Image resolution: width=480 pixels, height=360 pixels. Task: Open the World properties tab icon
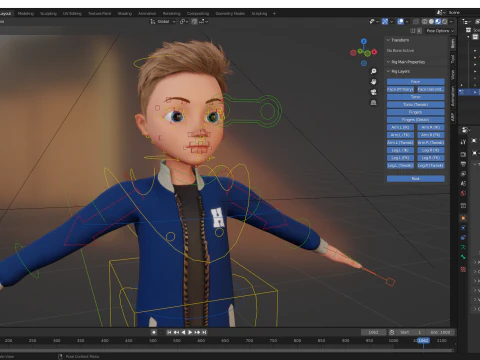coord(463,193)
